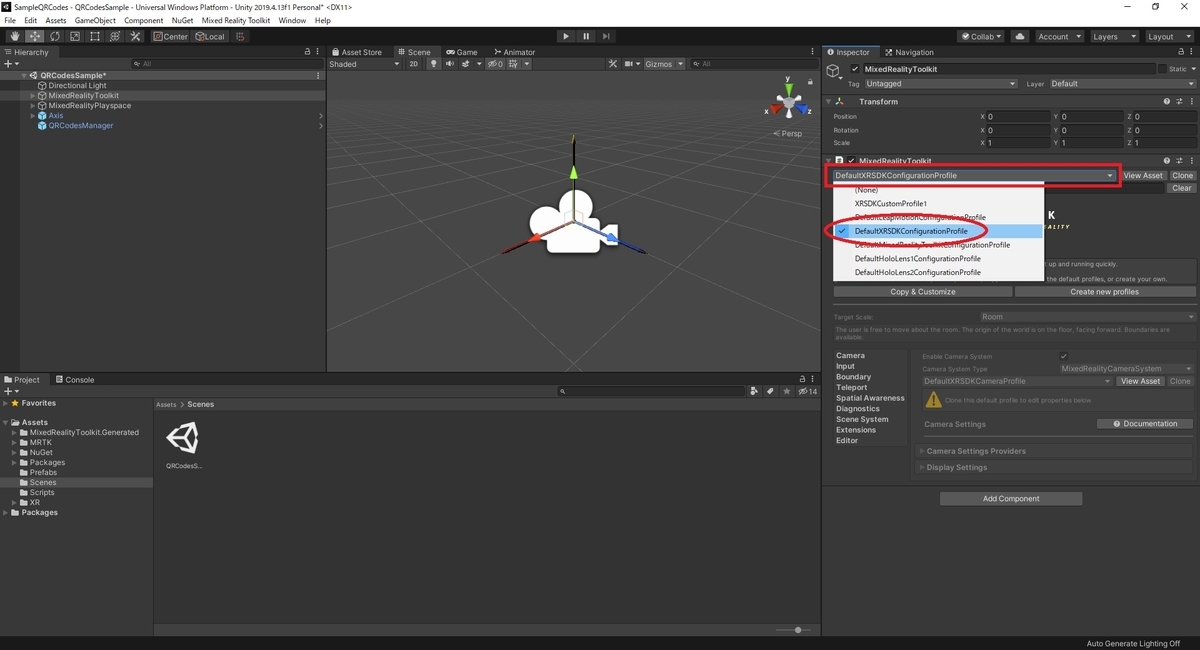The width and height of the screenshot is (1200, 650).
Task: Toggle the MixedRealityToolkit component enabled checkbox
Action: click(x=851, y=161)
